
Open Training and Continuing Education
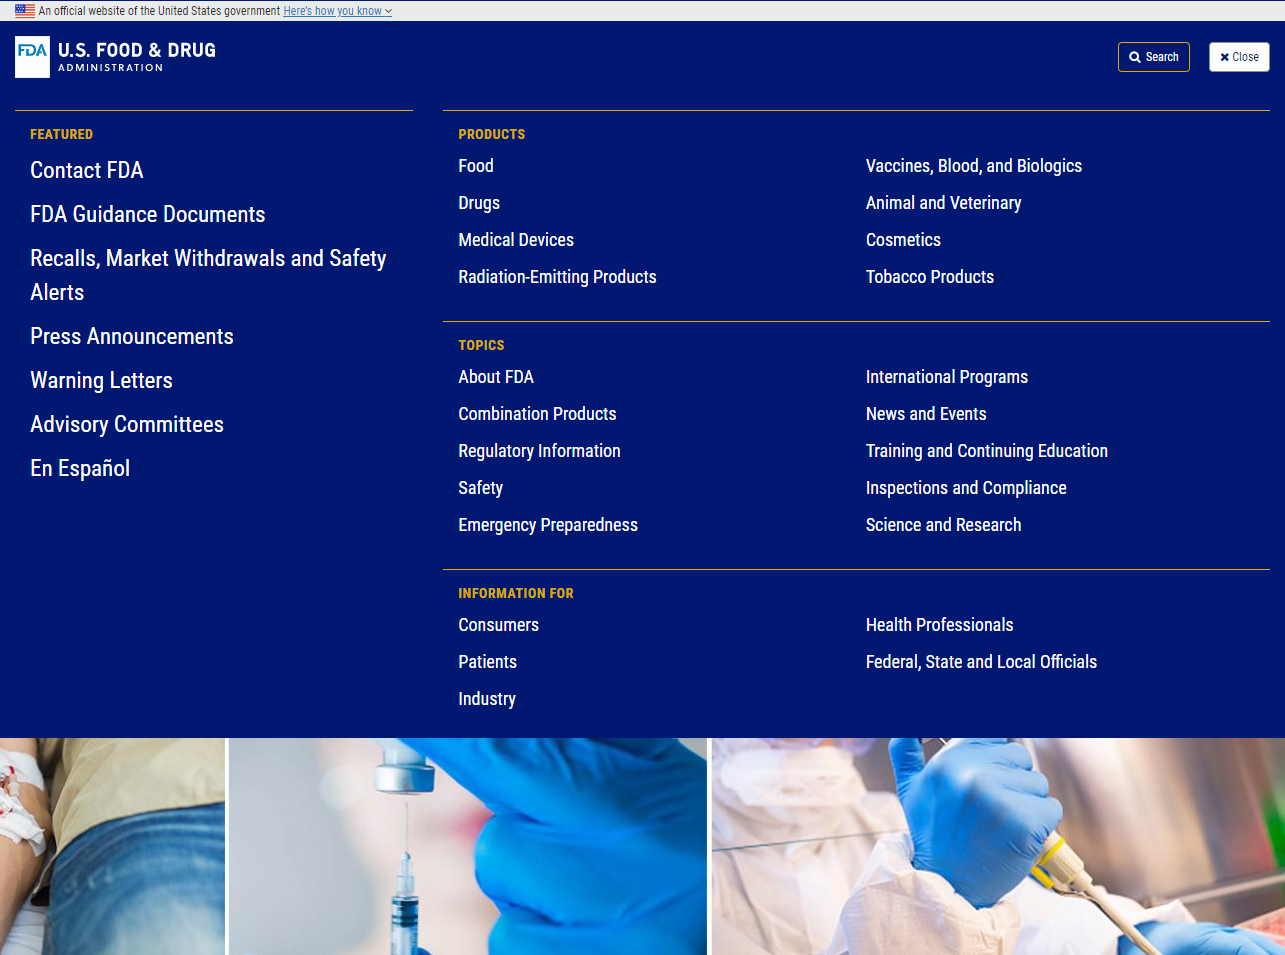[x=987, y=451]
